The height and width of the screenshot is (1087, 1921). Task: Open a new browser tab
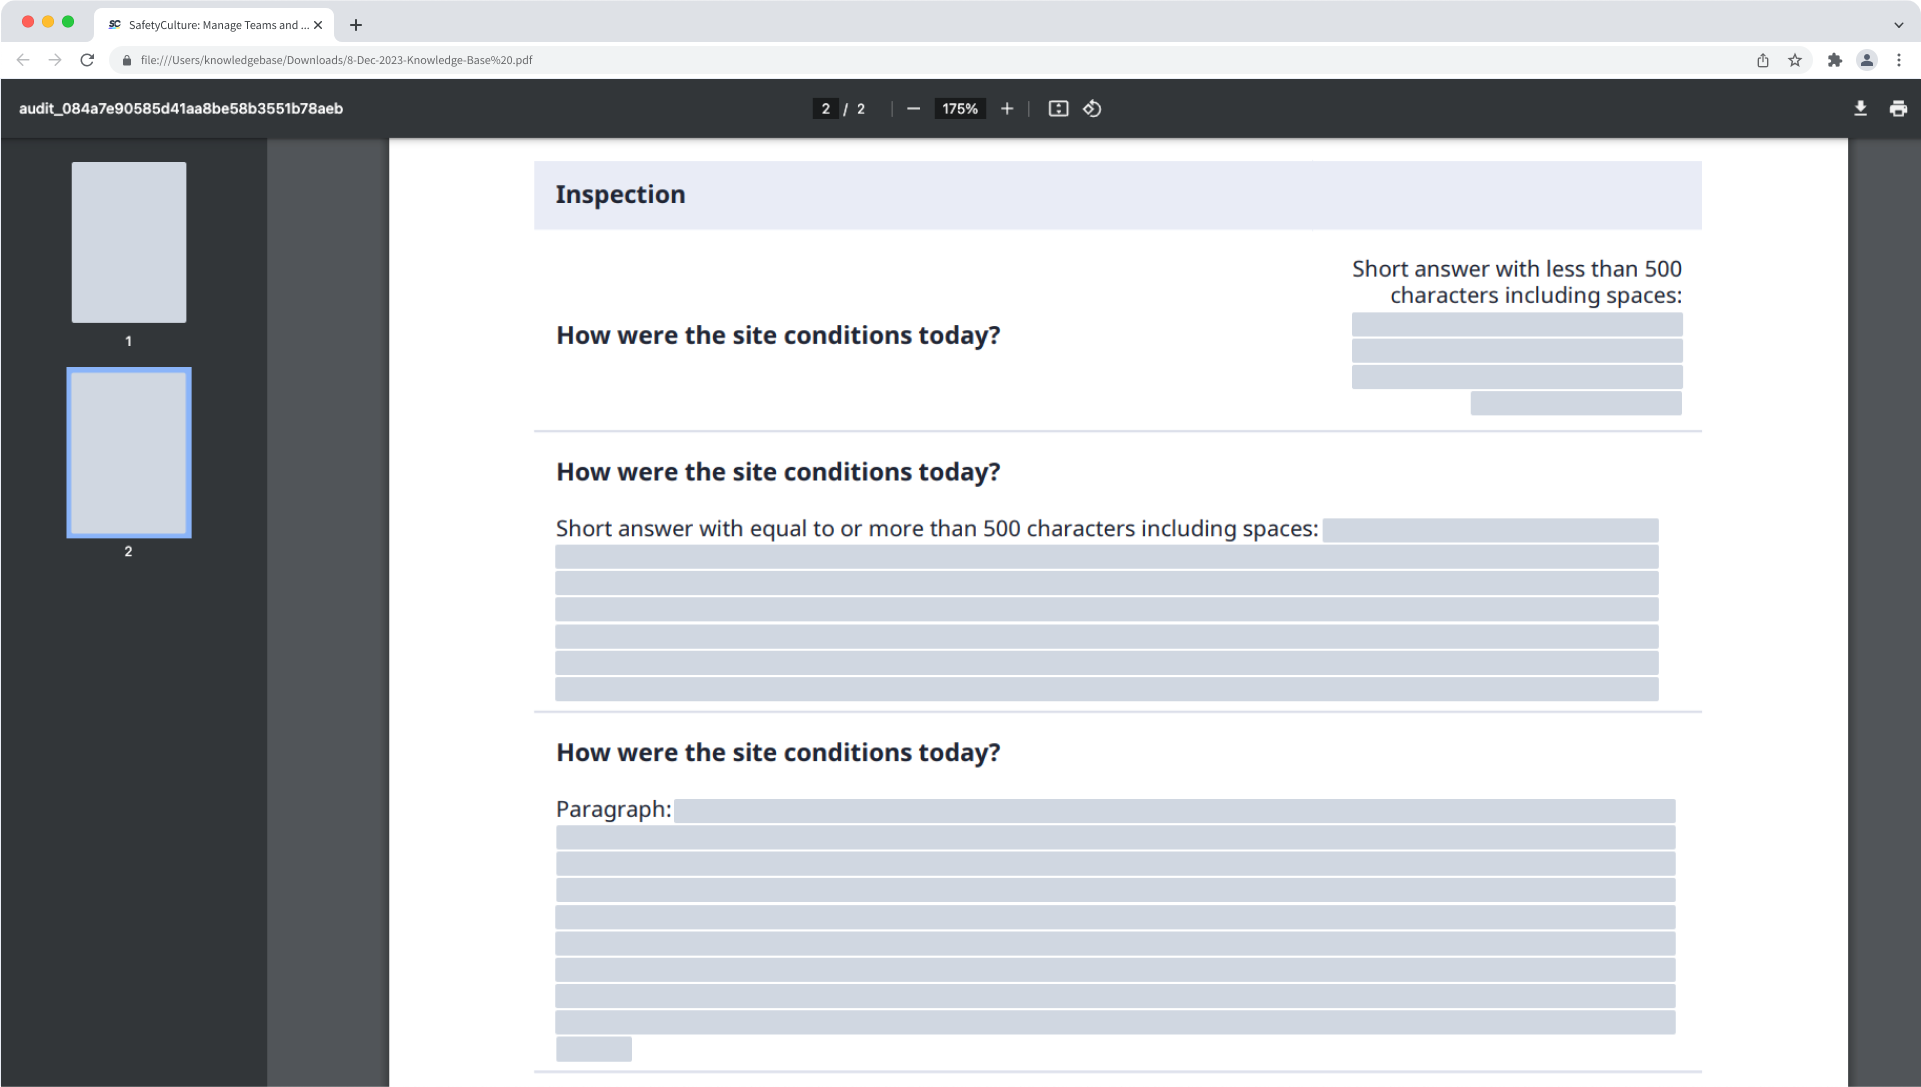(355, 25)
